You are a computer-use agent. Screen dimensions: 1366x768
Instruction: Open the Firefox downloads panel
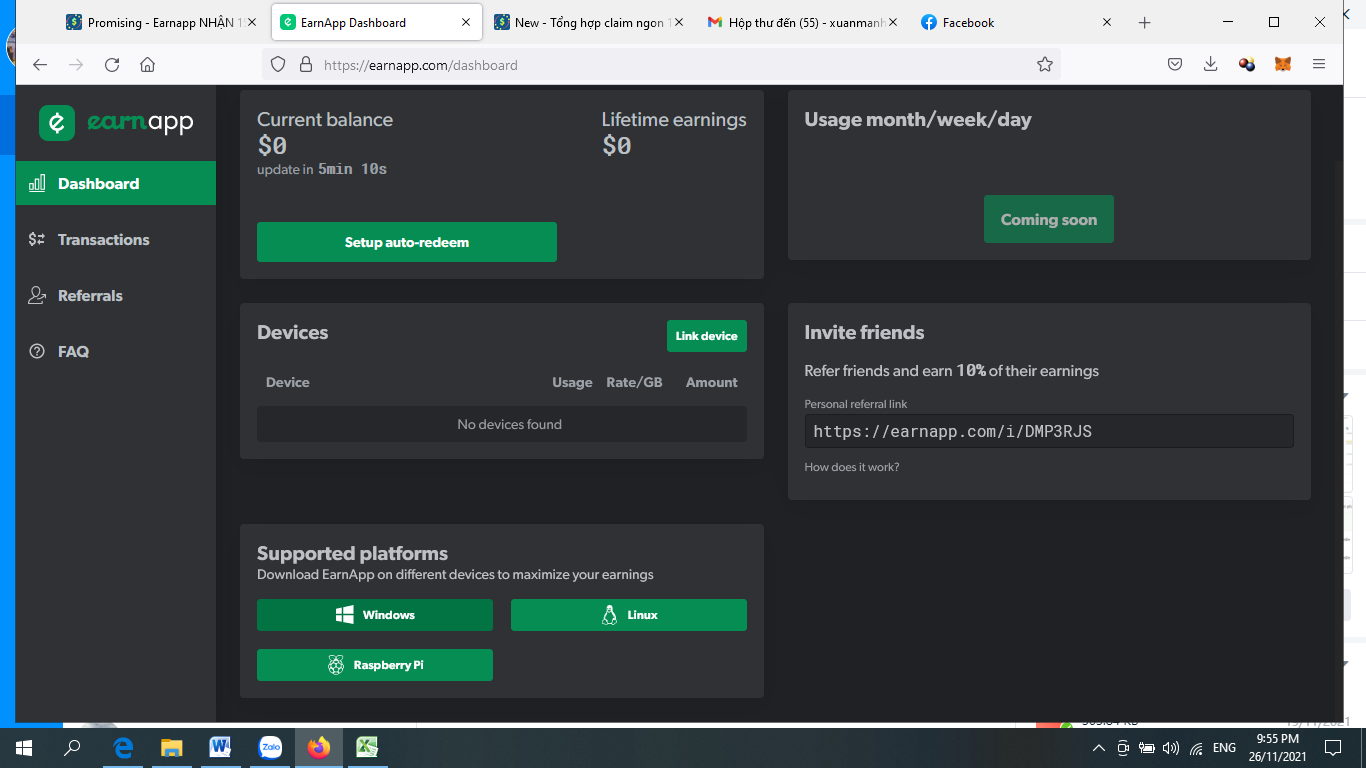tap(1210, 65)
